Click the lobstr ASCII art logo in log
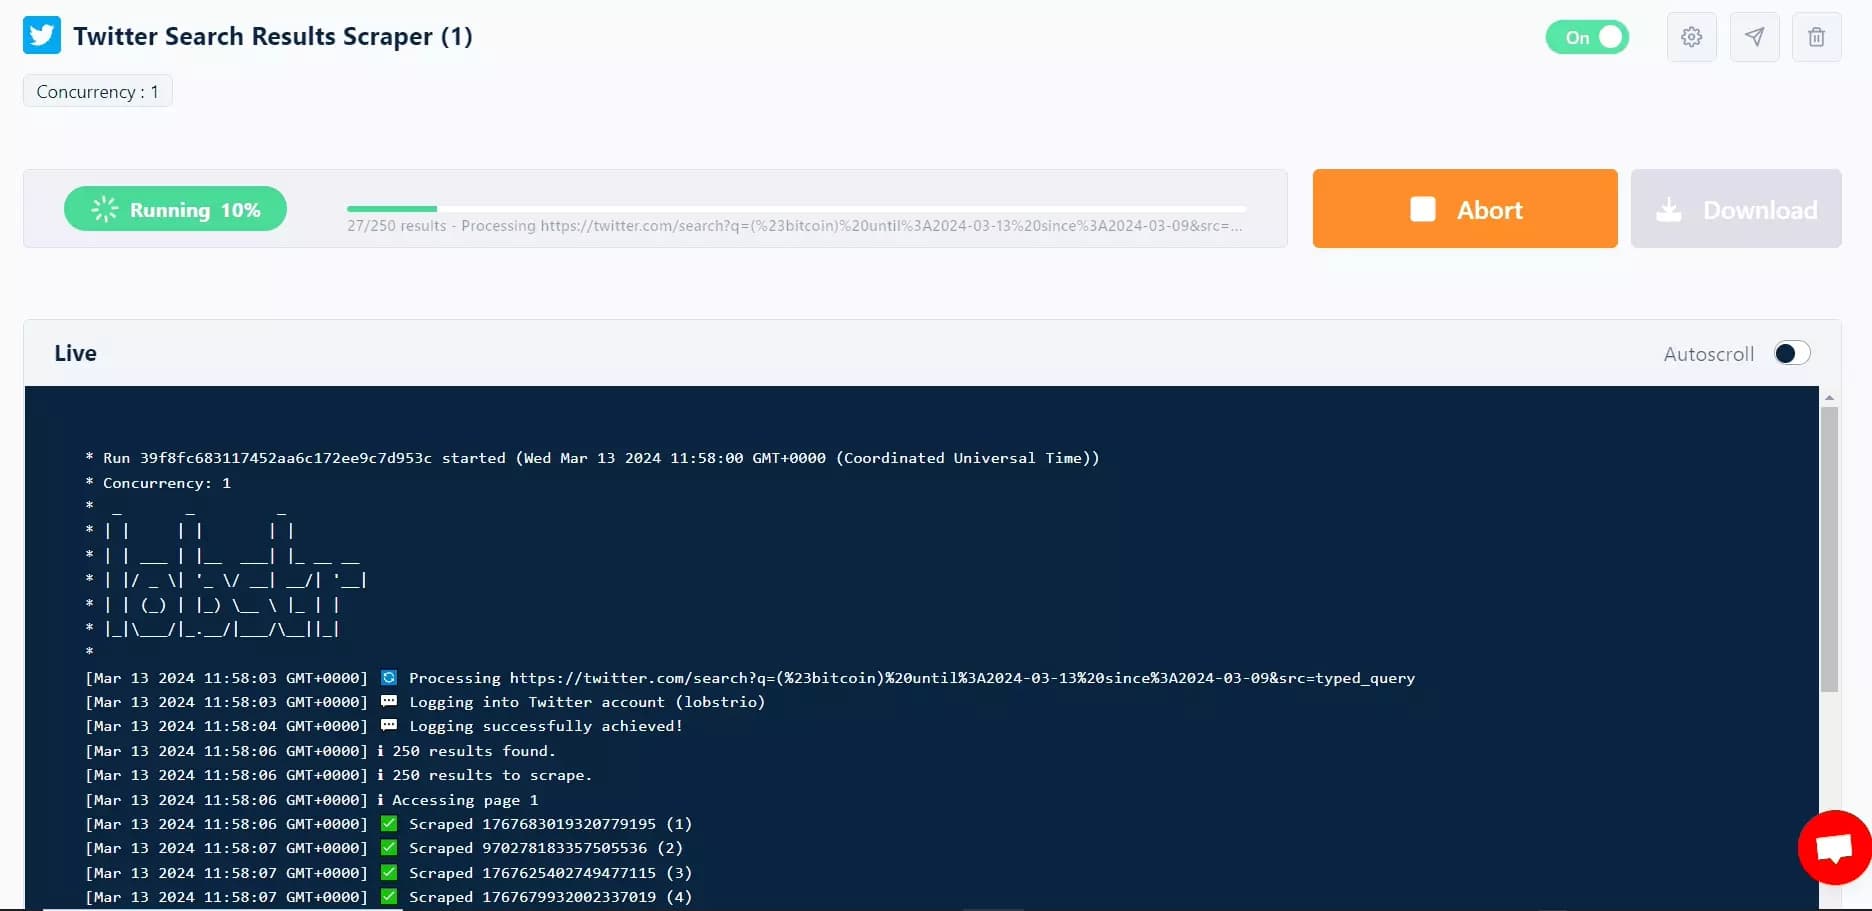The height and width of the screenshot is (911, 1872). coord(235,572)
